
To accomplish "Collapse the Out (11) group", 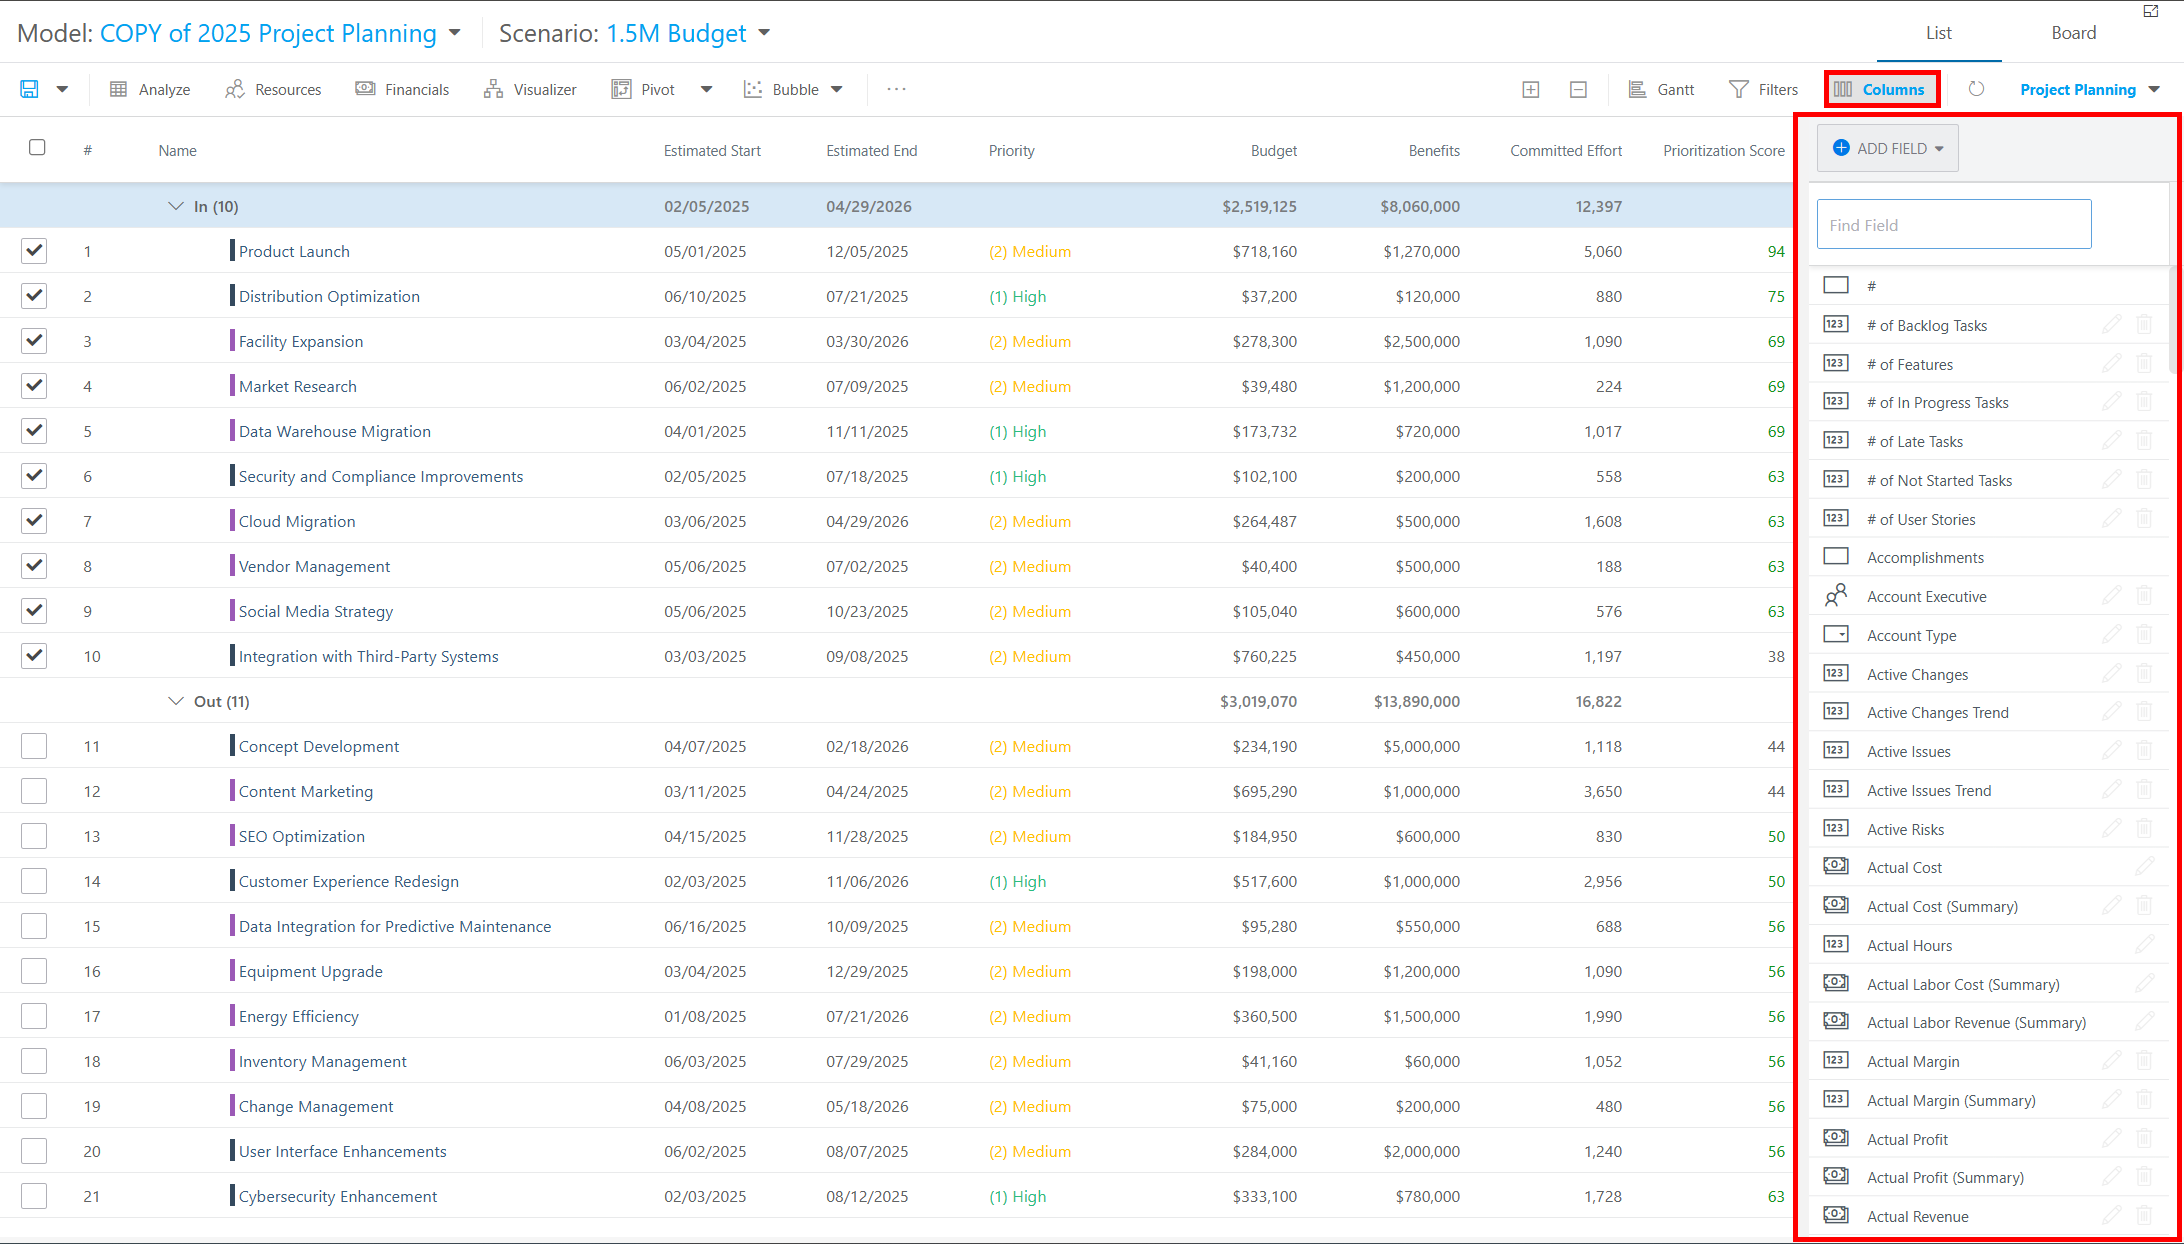I will (176, 701).
